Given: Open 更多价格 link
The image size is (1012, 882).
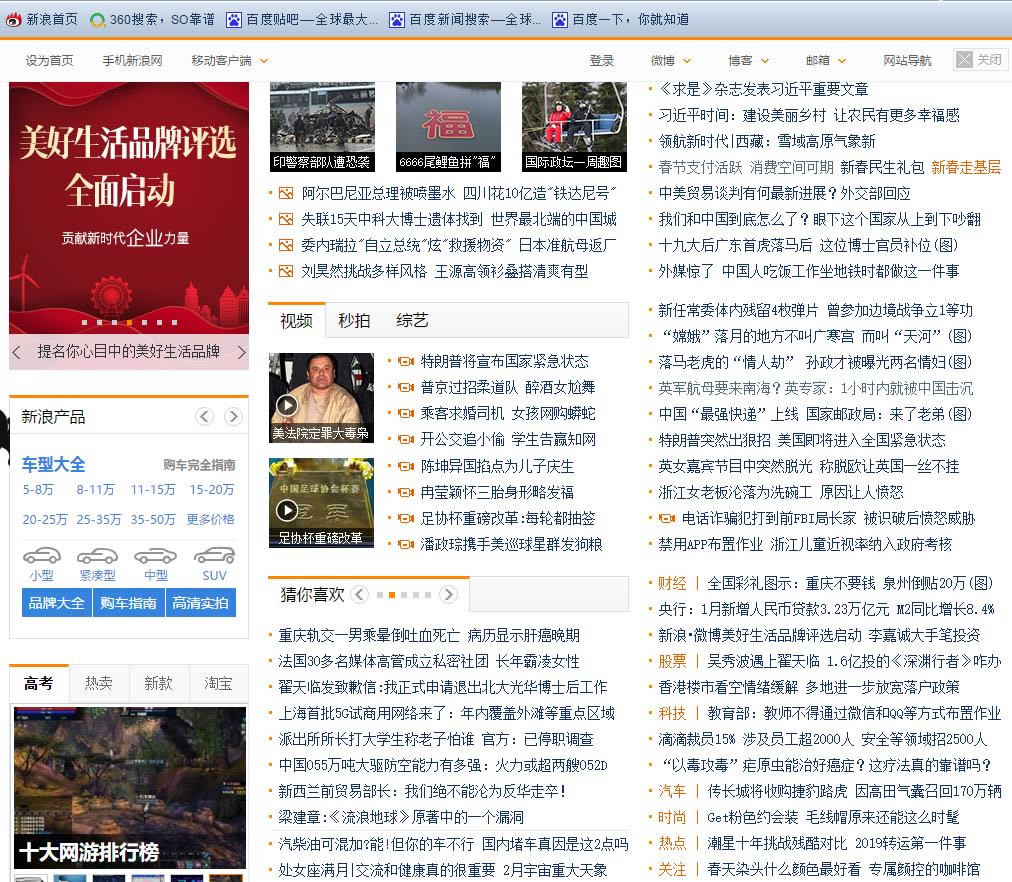Looking at the screenshot, I should click(210, 519).
